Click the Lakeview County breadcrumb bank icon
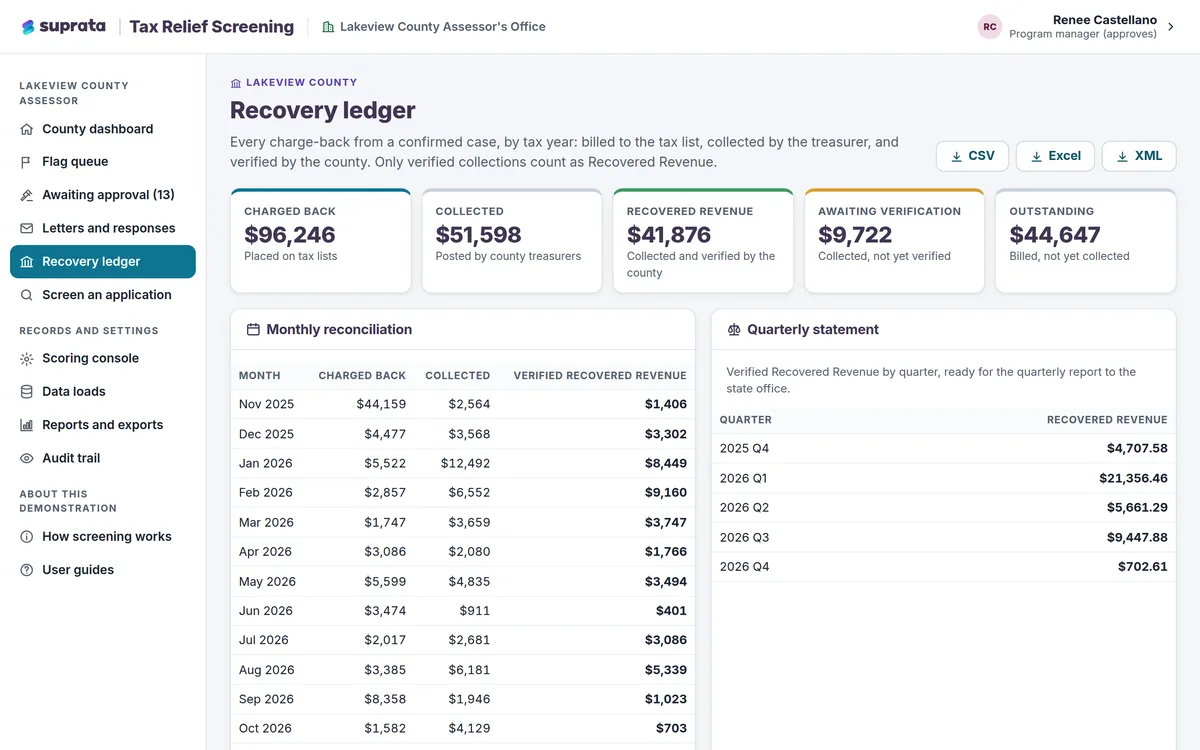Viewport: 1200px width, 750px height. click(x=236, y=83)
